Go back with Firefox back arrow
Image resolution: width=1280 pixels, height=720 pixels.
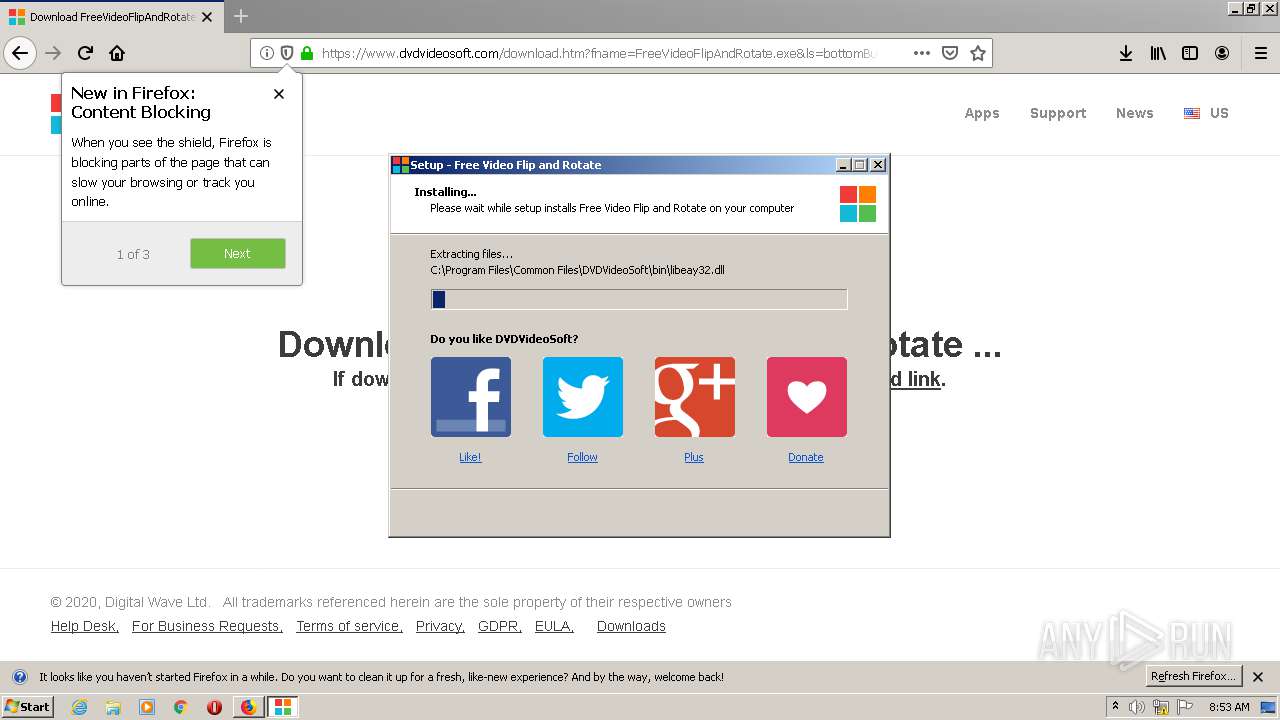tap(20, 53)
